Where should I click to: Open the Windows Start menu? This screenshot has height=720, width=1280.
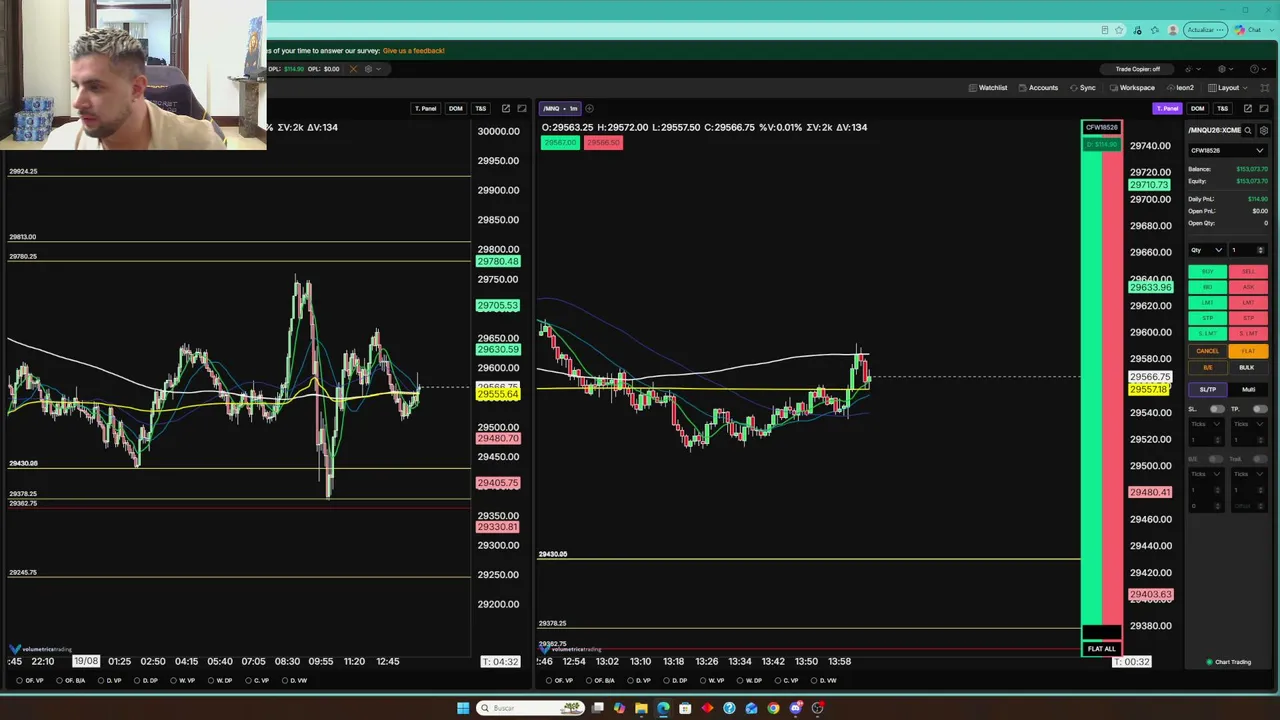coord(462,708)
